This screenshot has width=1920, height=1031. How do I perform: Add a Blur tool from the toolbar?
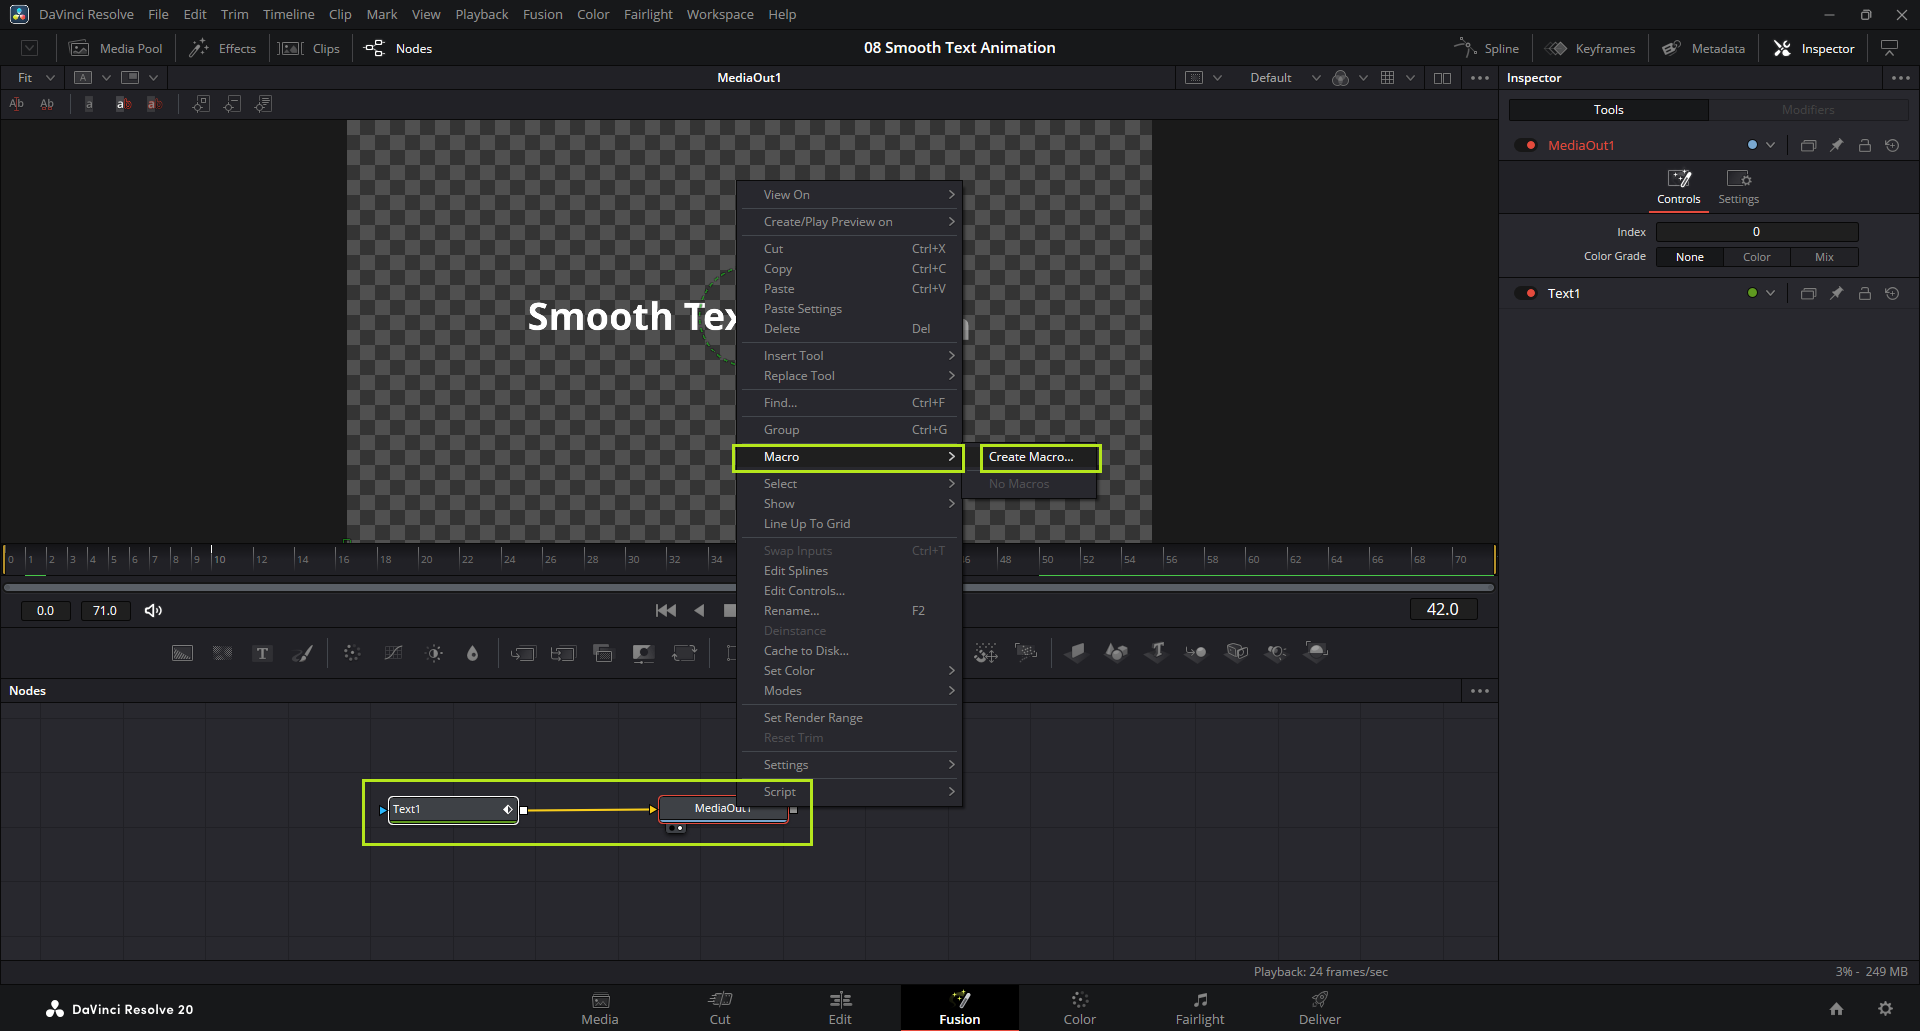pos(472,653)
